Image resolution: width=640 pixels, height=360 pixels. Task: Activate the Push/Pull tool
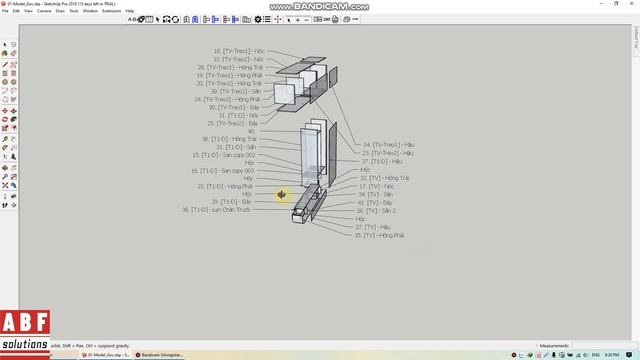[x=13, y=111]
